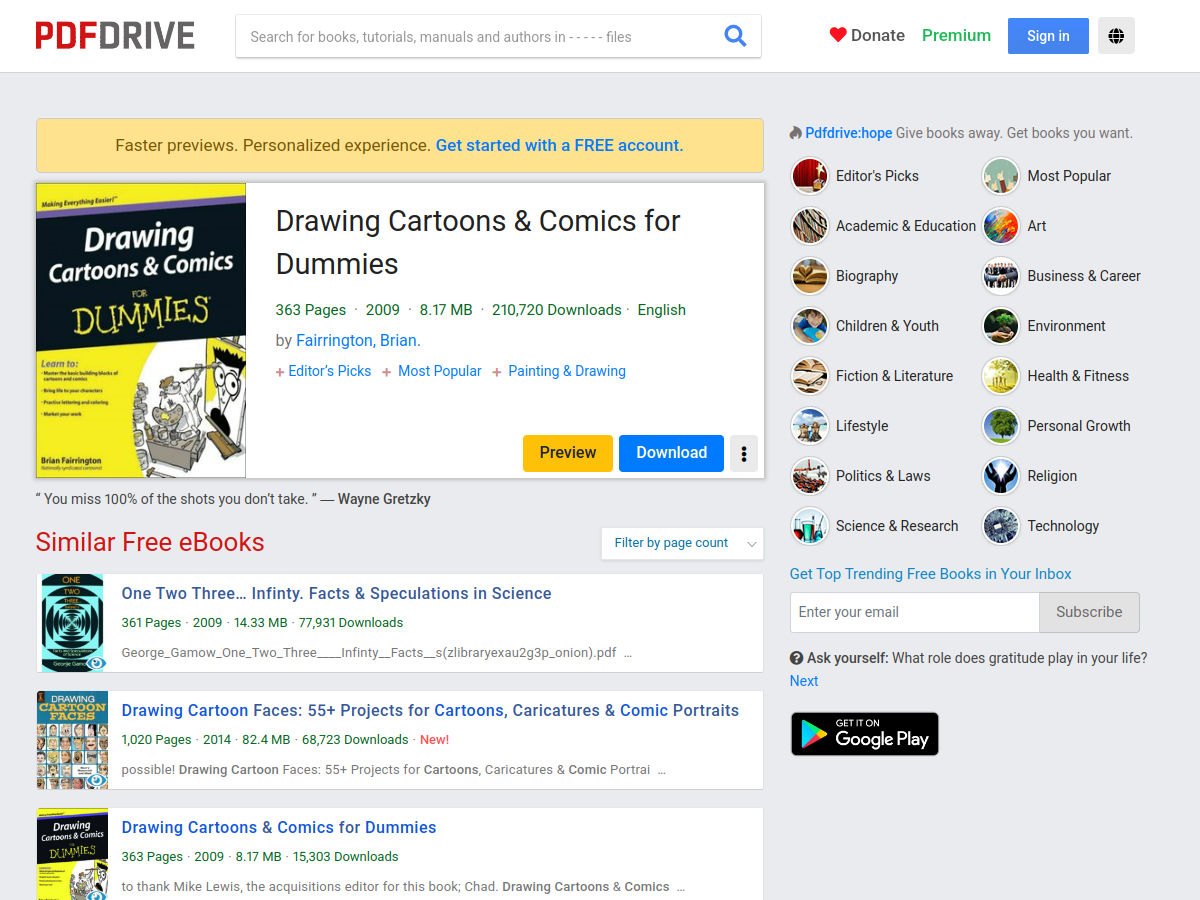Click the Painting & Drawing tag

click(567, 371)
